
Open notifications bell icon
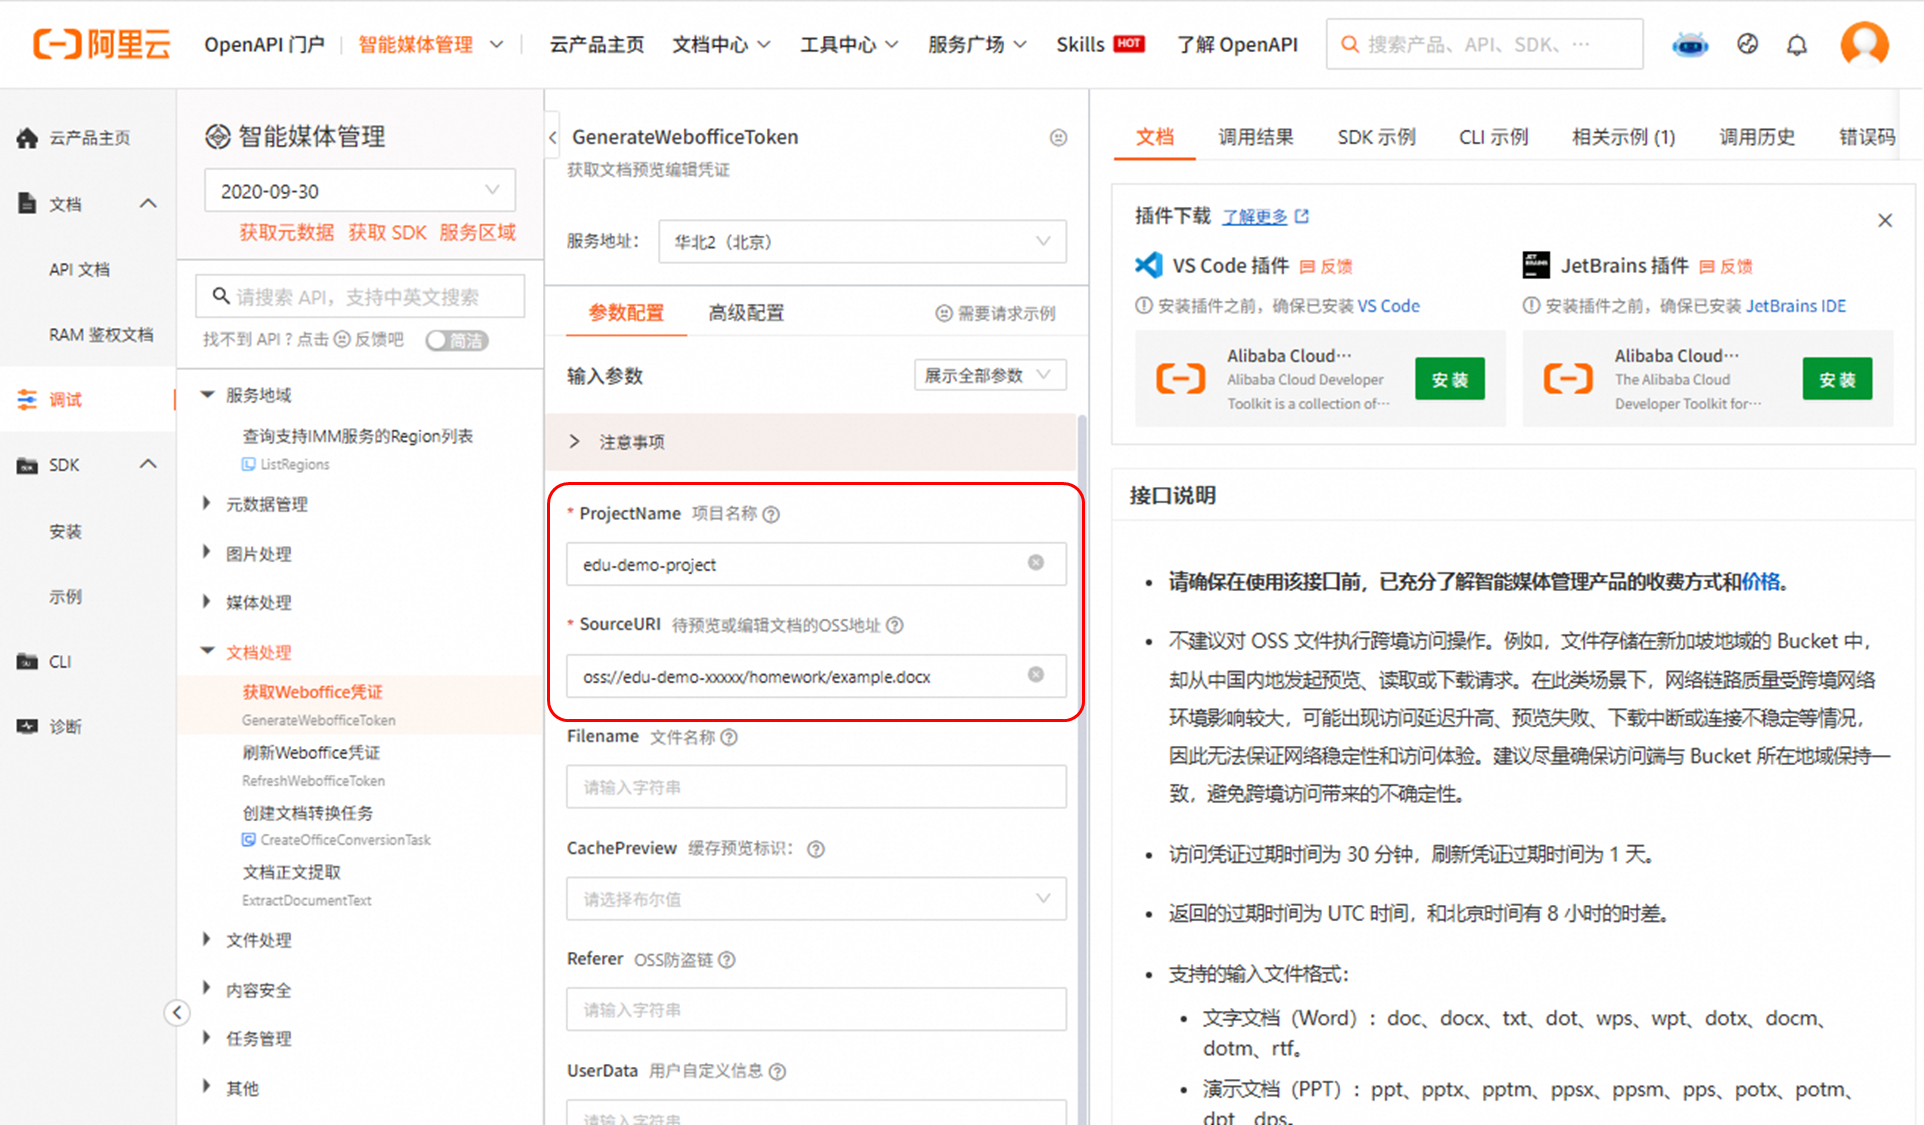(1797, 45)
